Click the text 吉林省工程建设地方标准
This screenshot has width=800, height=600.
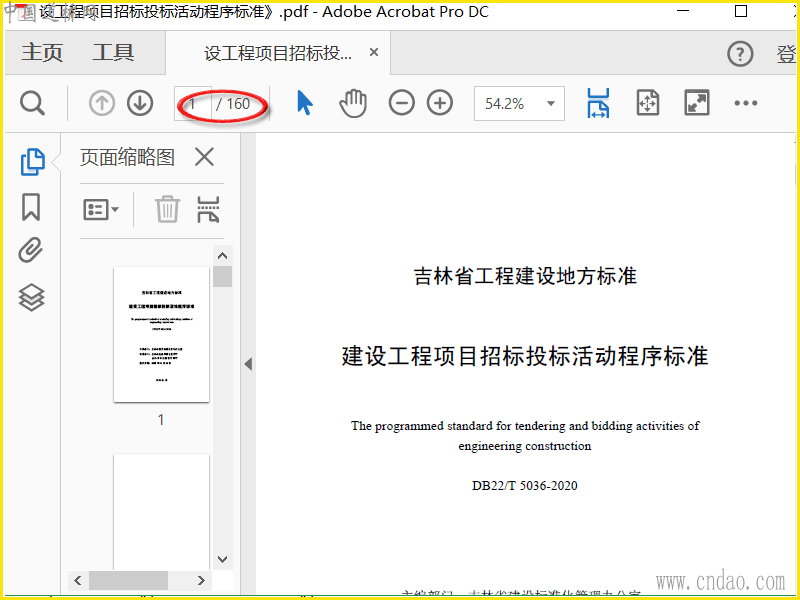tap(525, 276)
